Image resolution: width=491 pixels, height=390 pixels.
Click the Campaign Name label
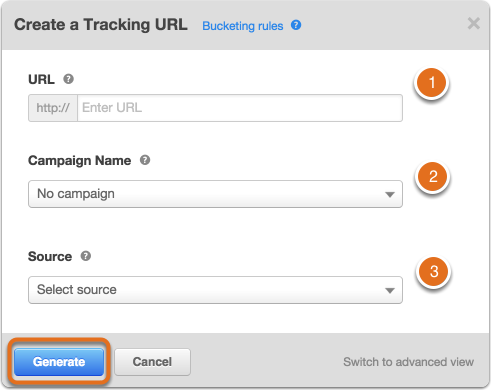coord(80,161)
